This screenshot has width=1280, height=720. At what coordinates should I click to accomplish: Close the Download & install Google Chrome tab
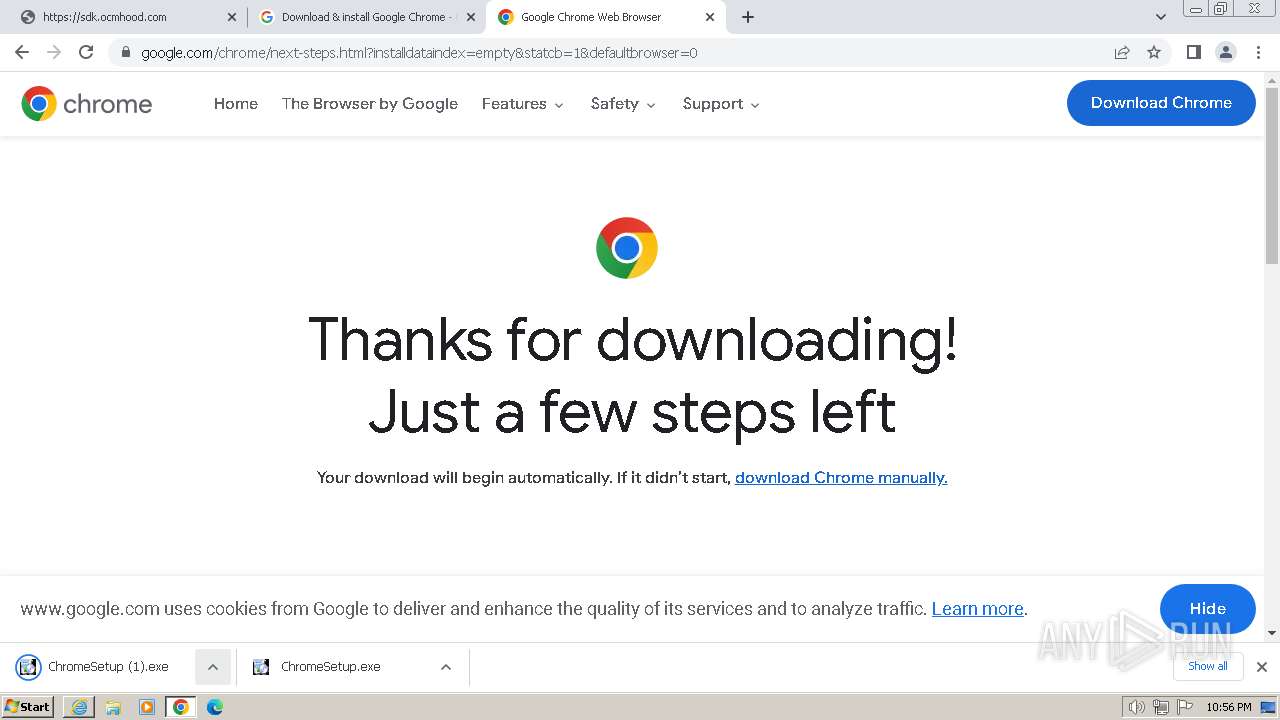tap(471, 17)
